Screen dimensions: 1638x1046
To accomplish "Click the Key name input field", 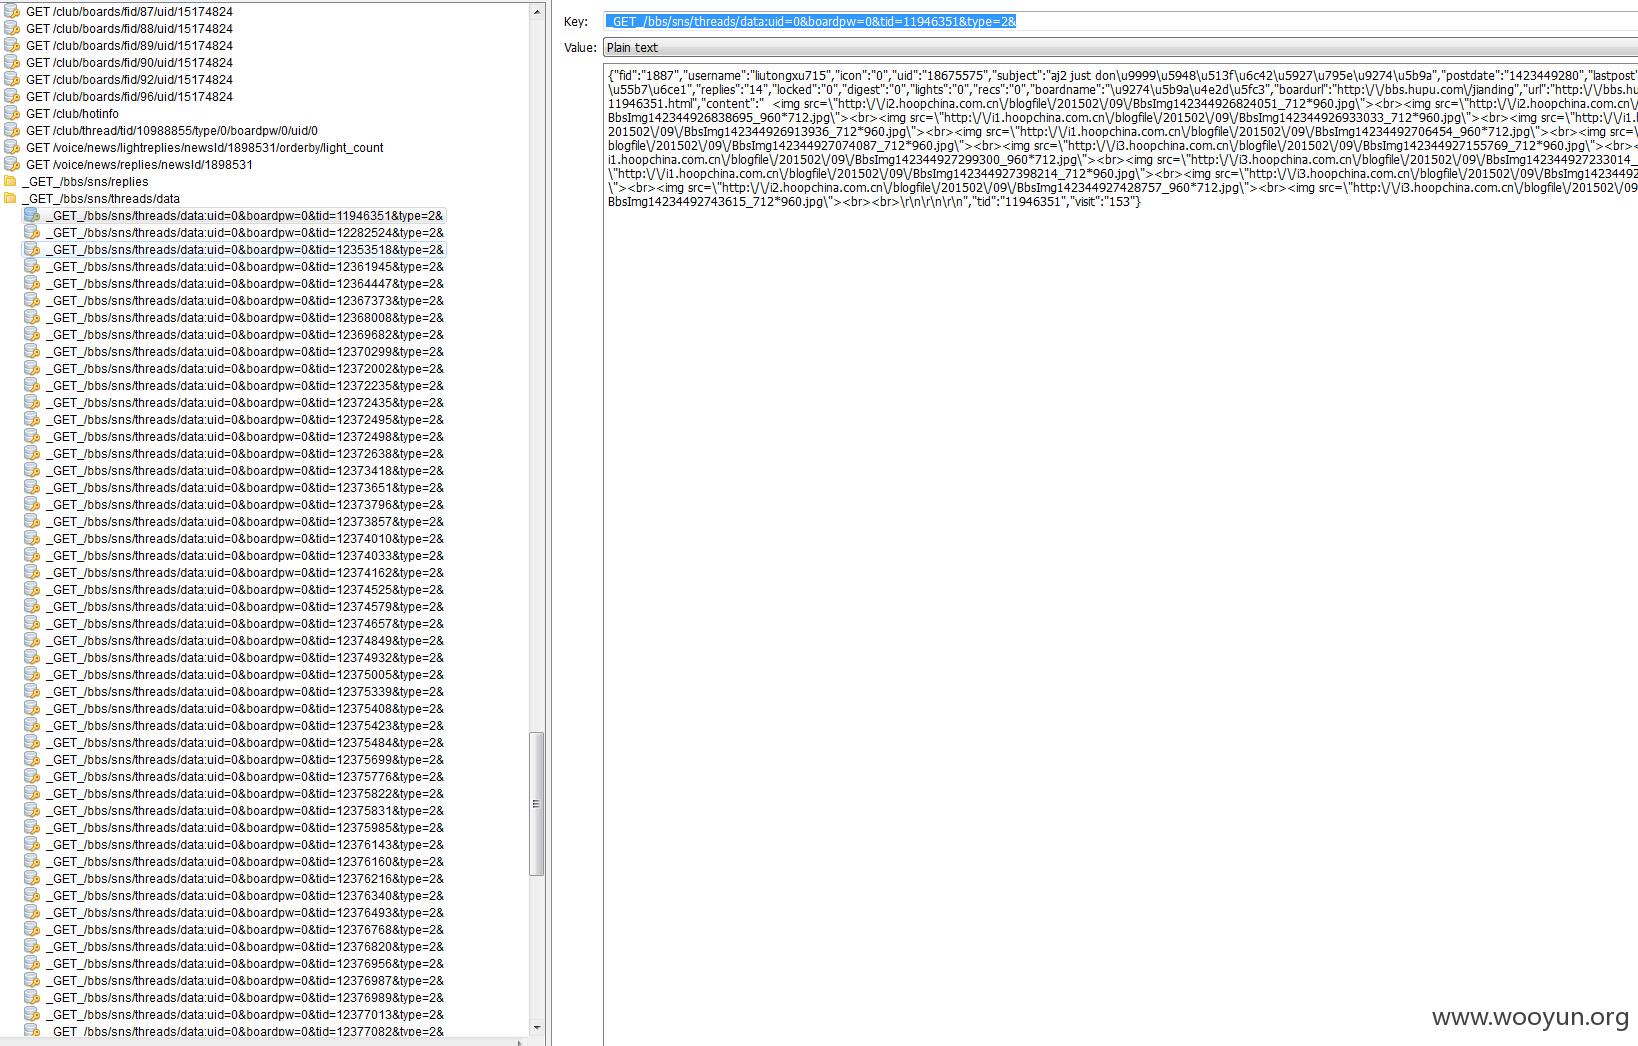I will click(x=1120, y=21).
